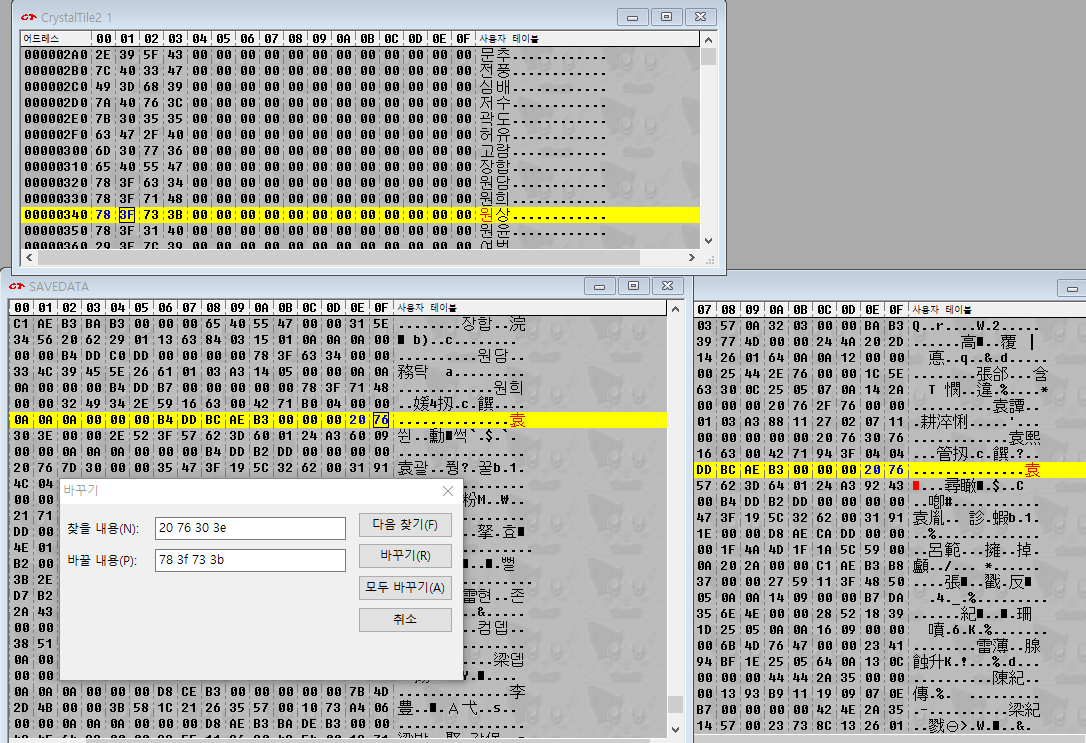Click red 원 character in CrystalTile2 row
Screen dimensions: 1086x743
pyautogui.click(x=487, y=215)
